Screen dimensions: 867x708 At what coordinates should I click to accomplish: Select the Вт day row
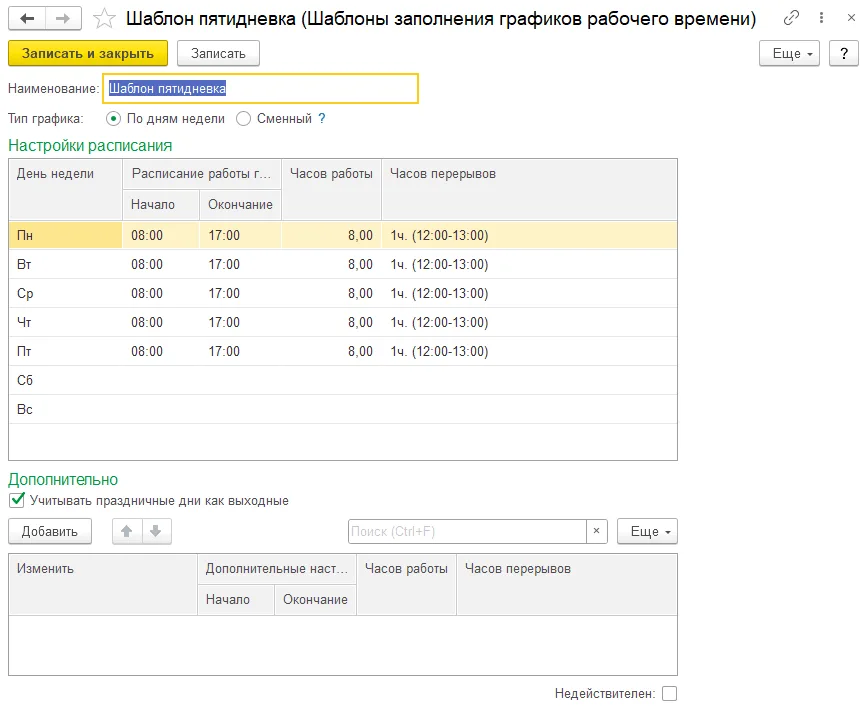343,264
